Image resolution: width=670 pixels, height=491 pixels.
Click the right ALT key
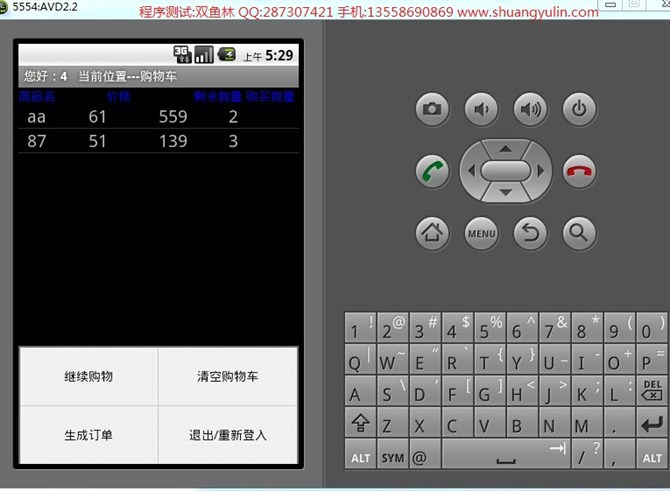coord(652,454)
